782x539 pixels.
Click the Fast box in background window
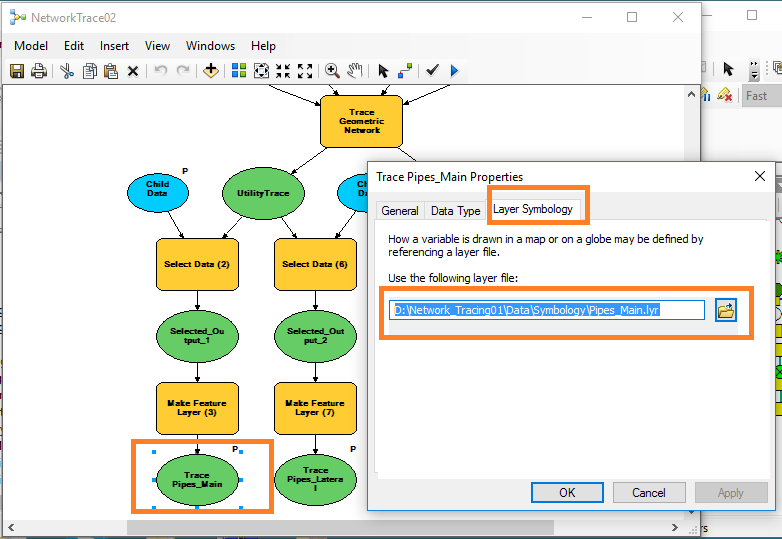click(762, 96)
